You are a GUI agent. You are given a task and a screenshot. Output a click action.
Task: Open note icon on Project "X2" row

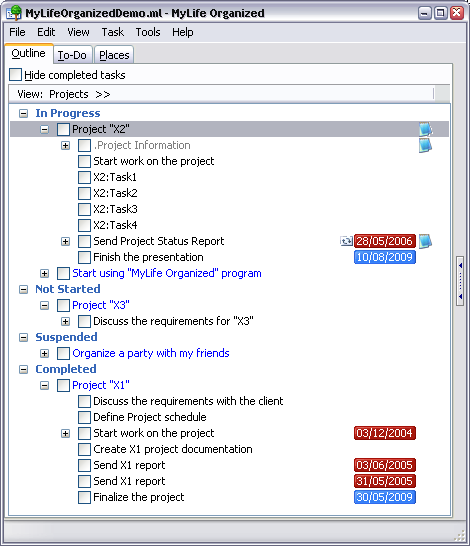click(425, 129)
